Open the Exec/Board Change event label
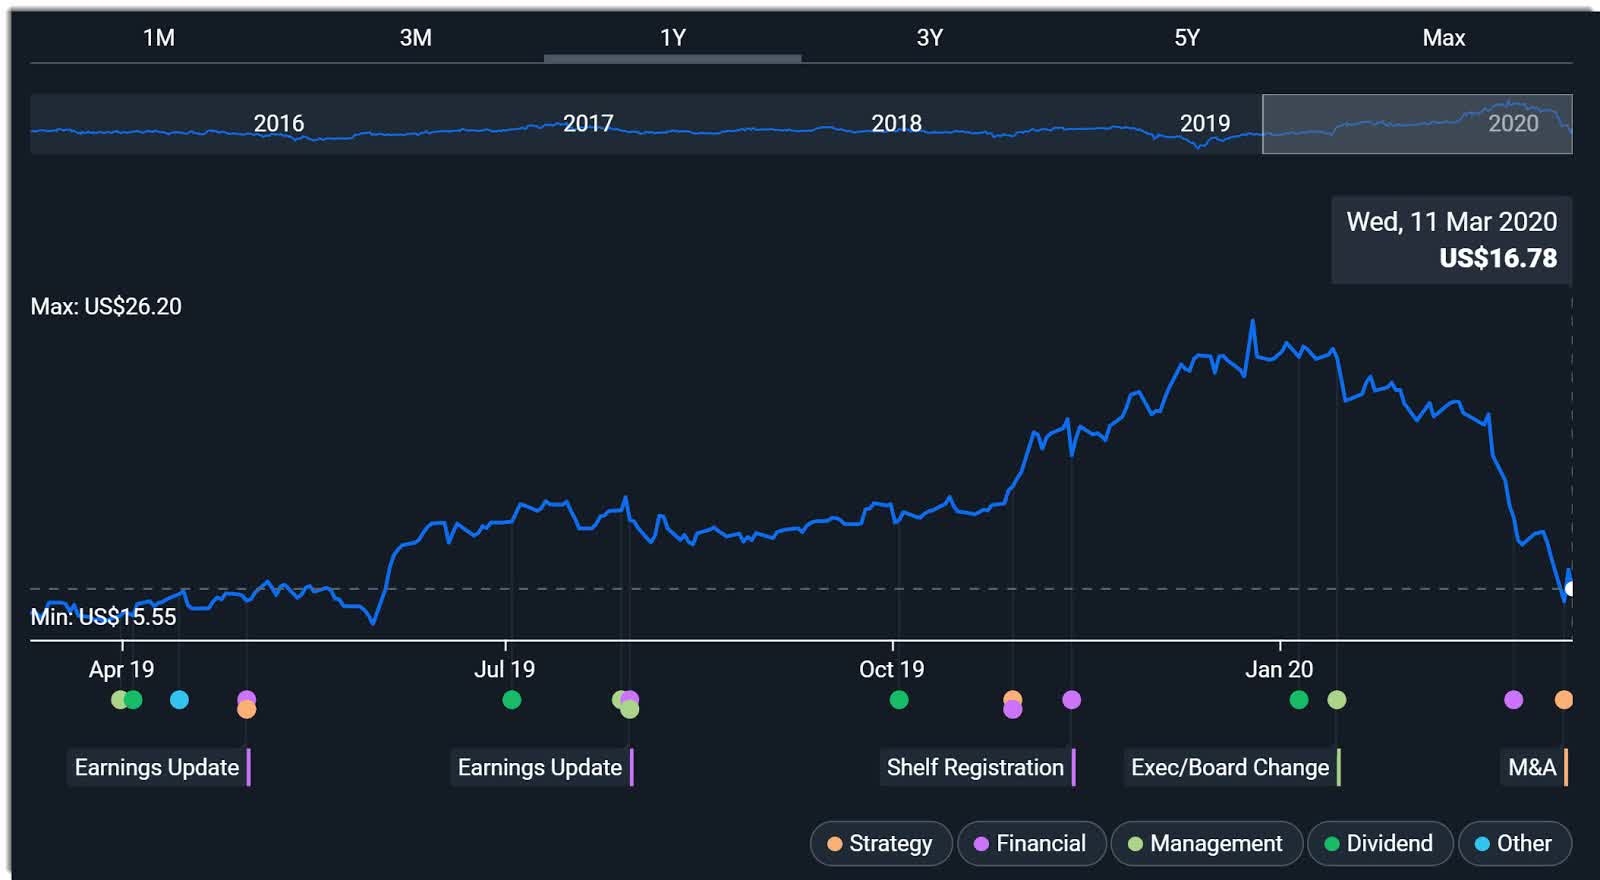1600x880 pixels. click(1231, 768)
